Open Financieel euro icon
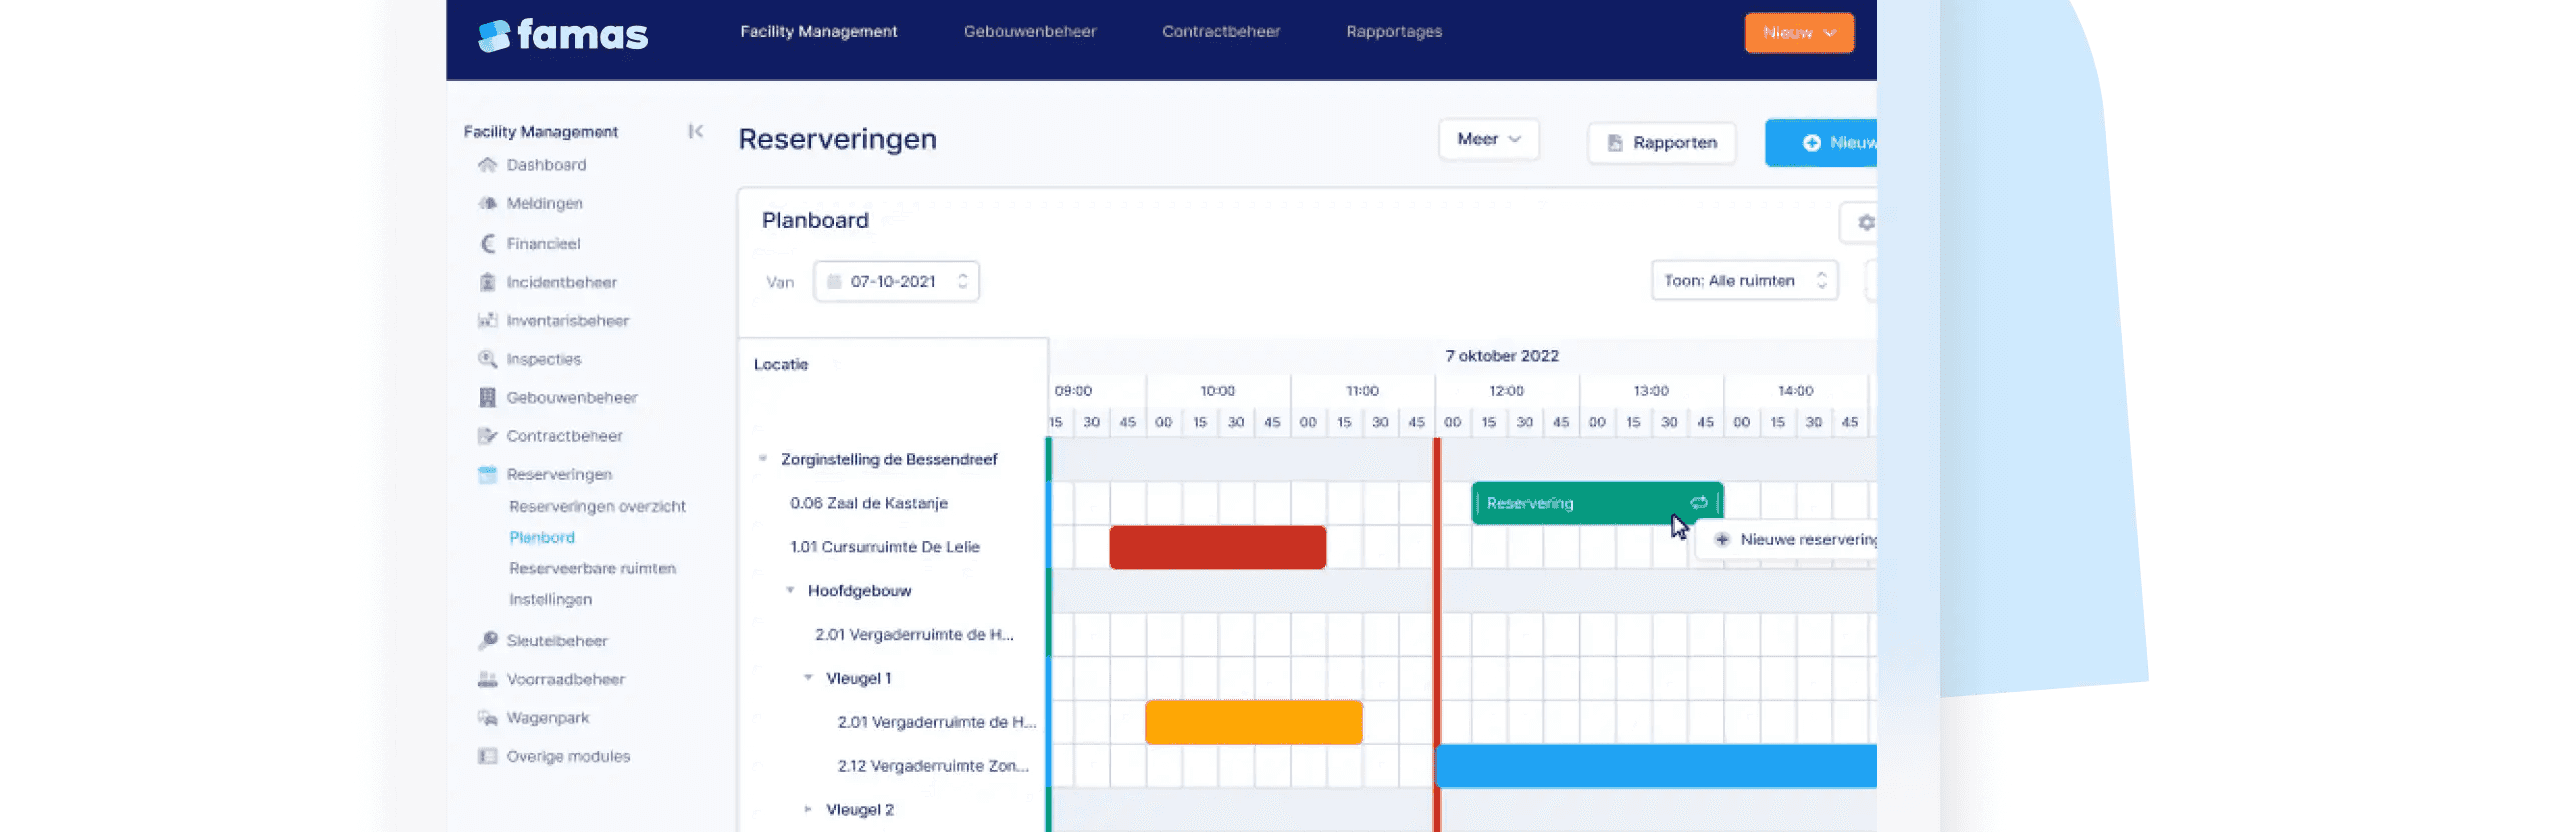 (487, 243)
